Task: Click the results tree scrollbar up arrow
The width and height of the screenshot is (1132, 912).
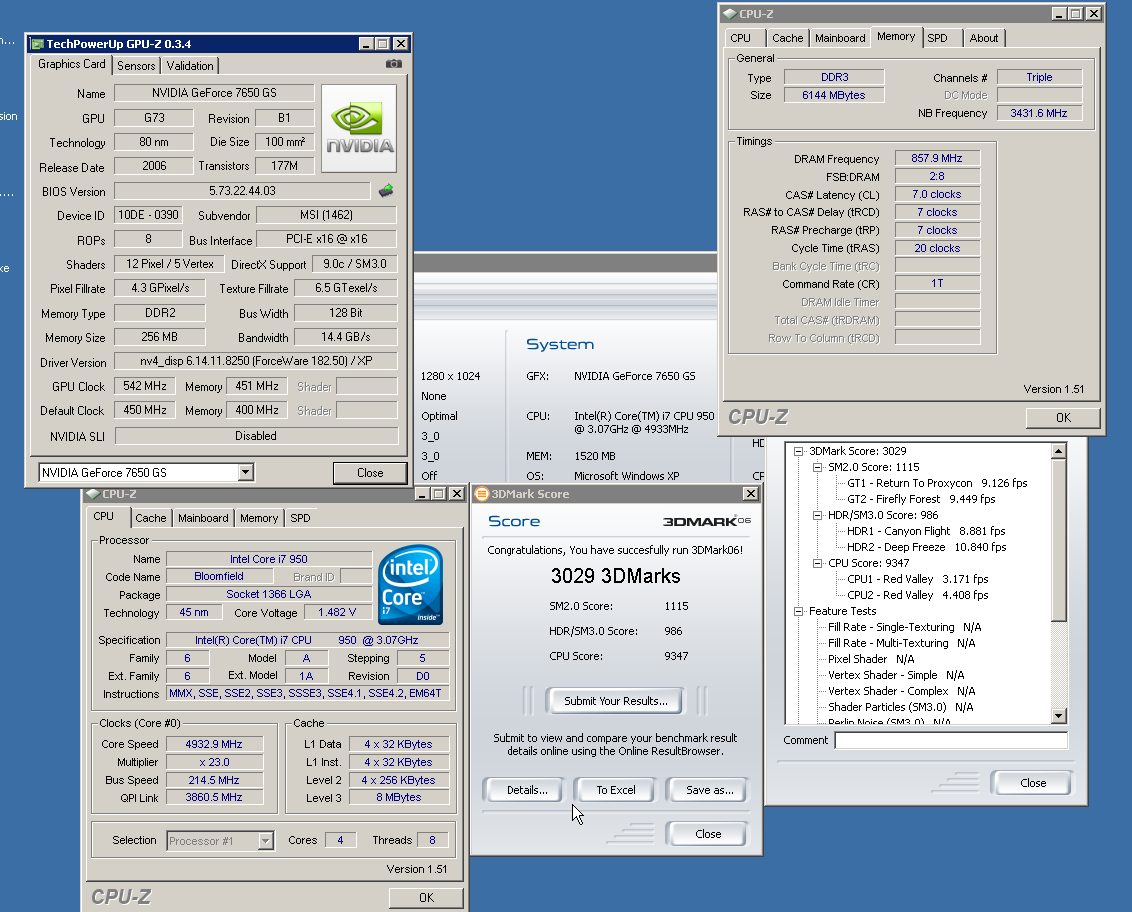Action: [x=1058, y=451]
